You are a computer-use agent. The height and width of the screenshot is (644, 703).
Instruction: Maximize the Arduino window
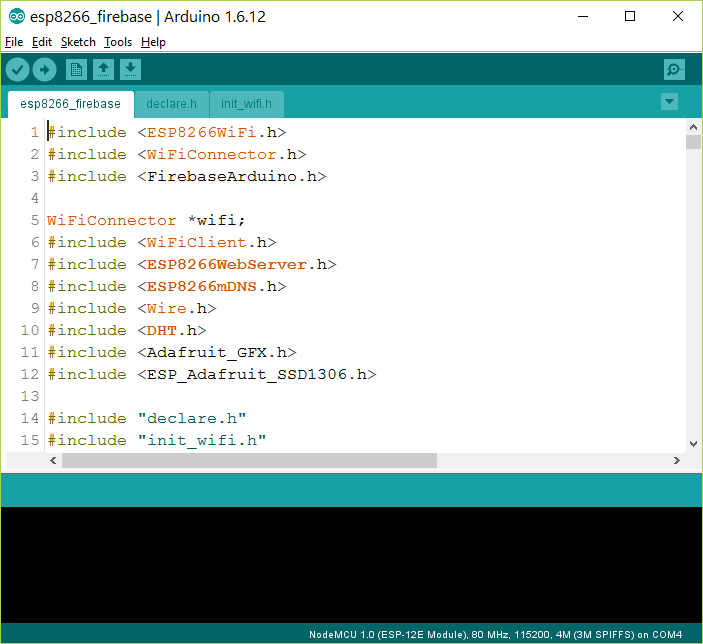click(630, 17)
